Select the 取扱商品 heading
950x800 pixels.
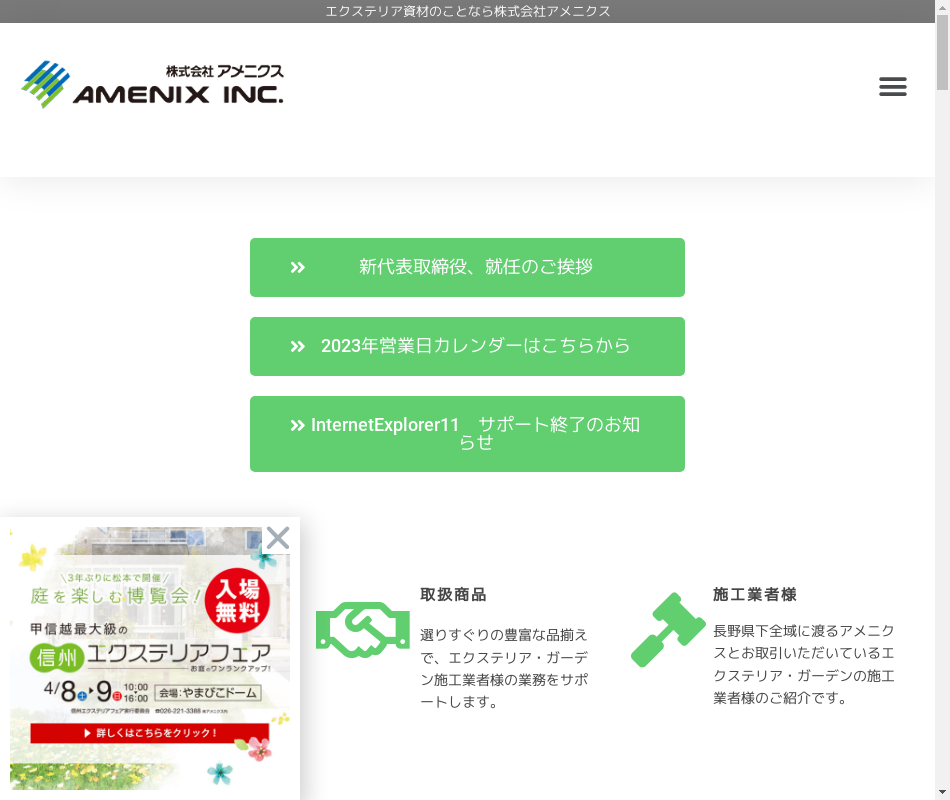[x=453, y=594]
